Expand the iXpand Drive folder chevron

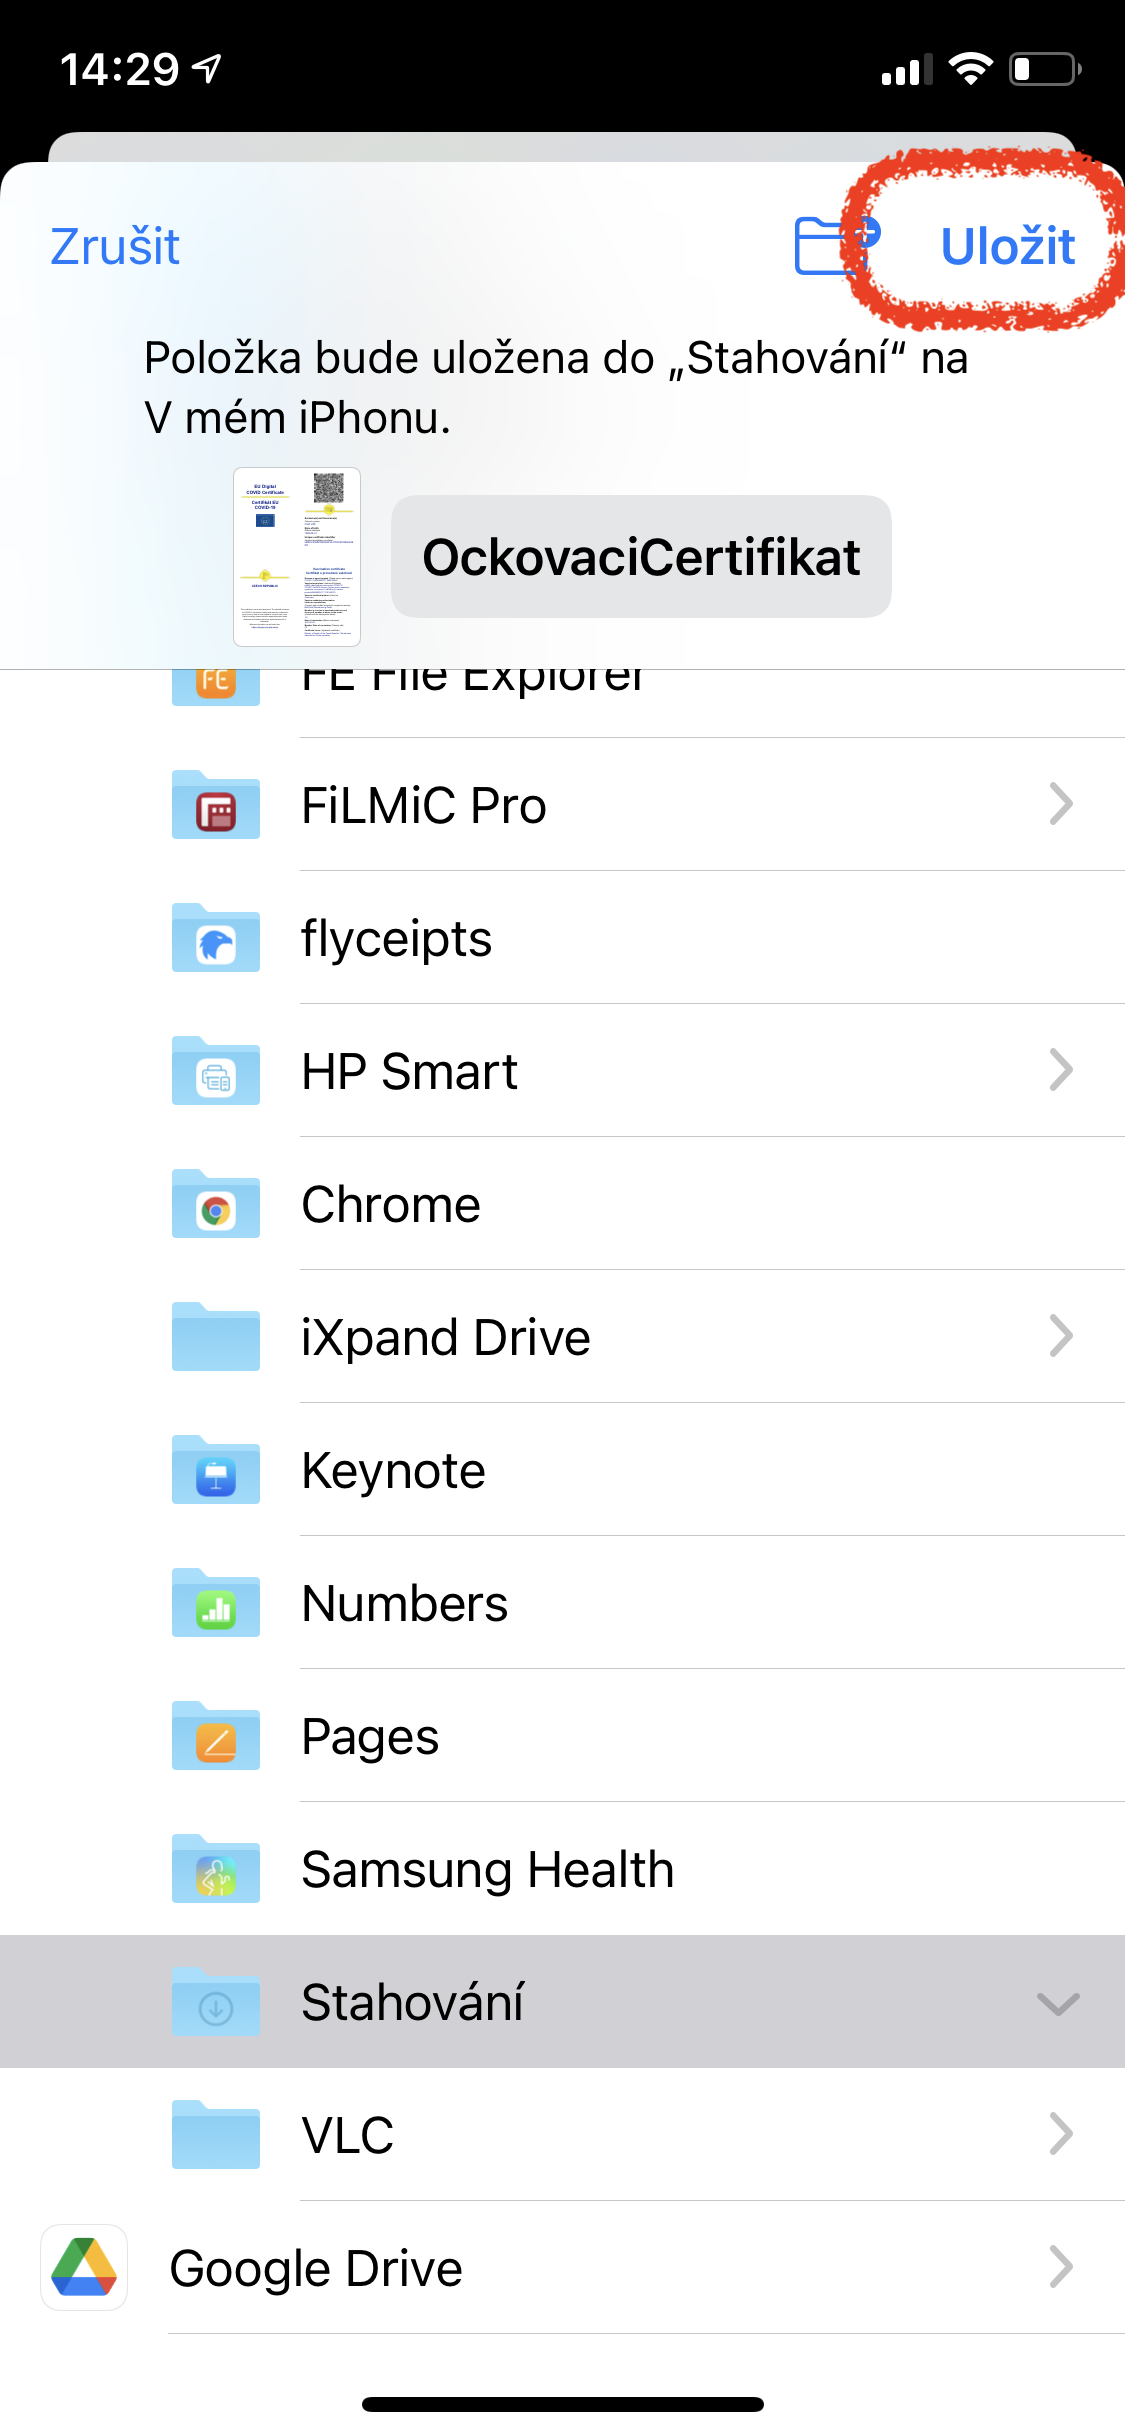(1060, 1336)
